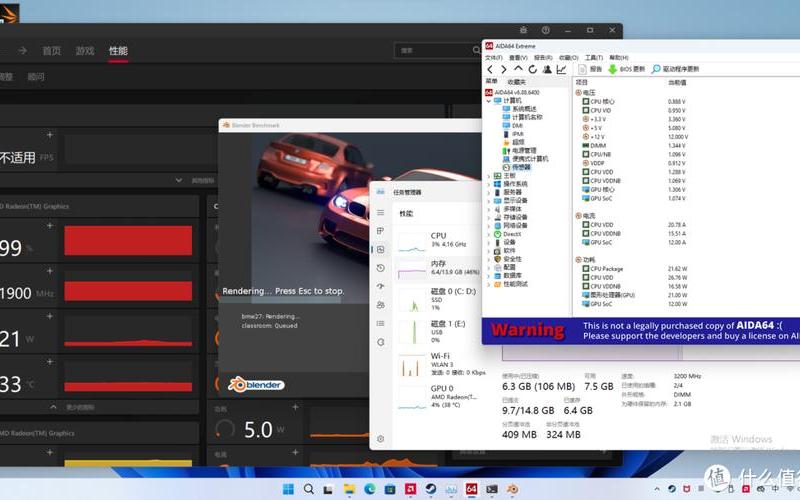Click the AMD Software search field
The width and height of the screenshot is (800, 500).
(438, 50)
